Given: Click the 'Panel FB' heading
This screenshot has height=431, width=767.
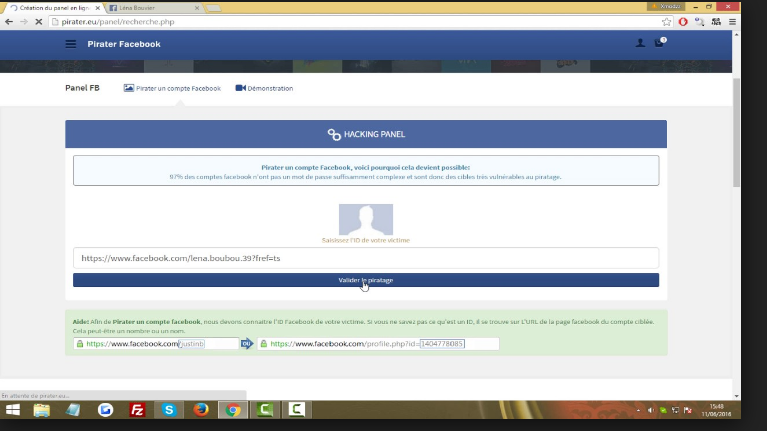Looking at the screenshot, I should pyautogui.click(x=82, y=88).
